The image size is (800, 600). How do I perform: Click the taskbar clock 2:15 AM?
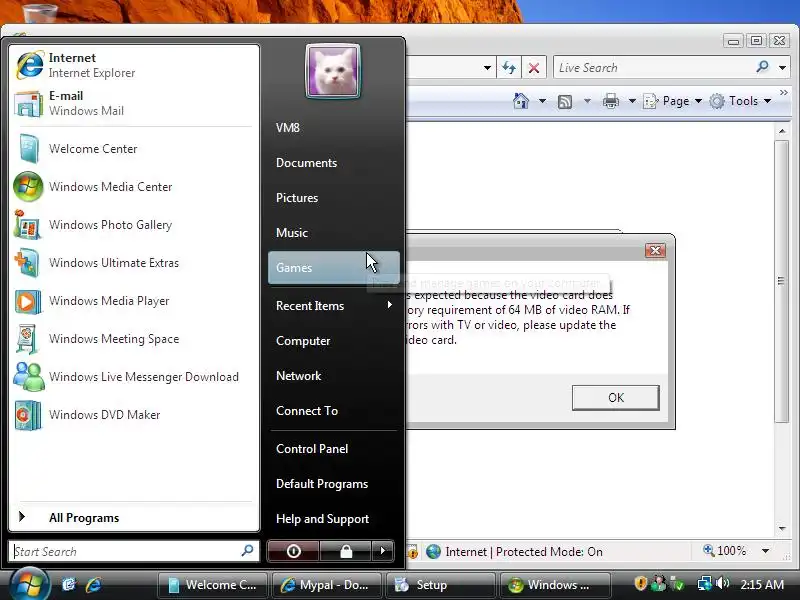[762, 584]
